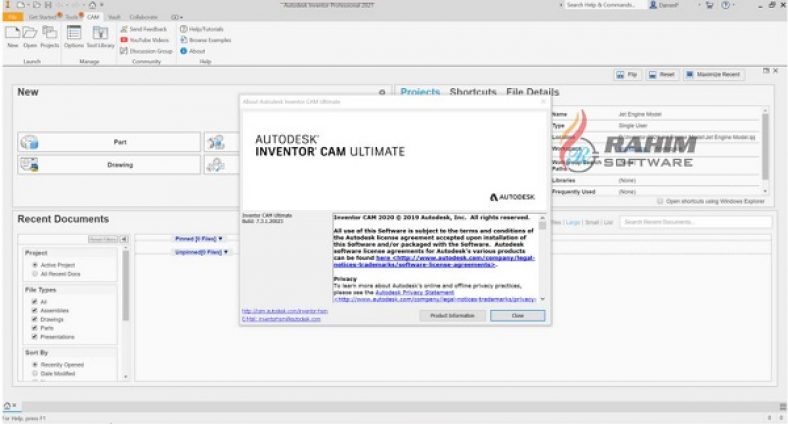Open the ribbon display options dropdown after Collaborate

(x=176, y=17)
